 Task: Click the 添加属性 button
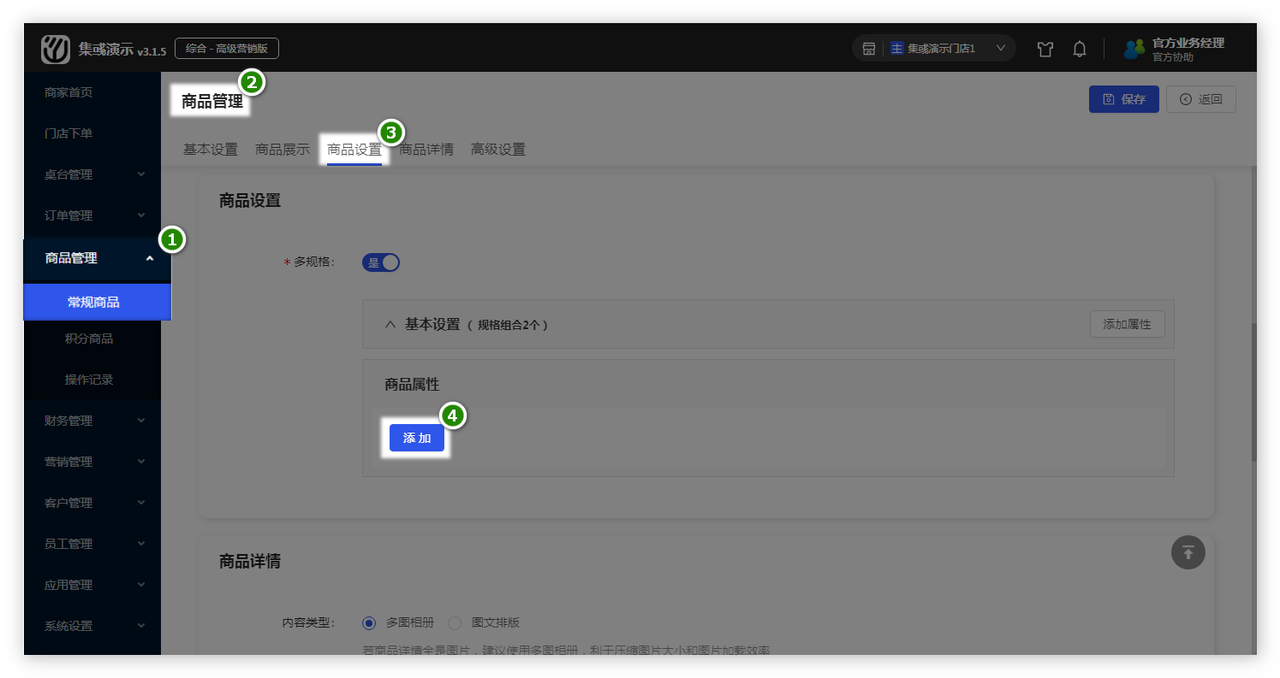1127,324
